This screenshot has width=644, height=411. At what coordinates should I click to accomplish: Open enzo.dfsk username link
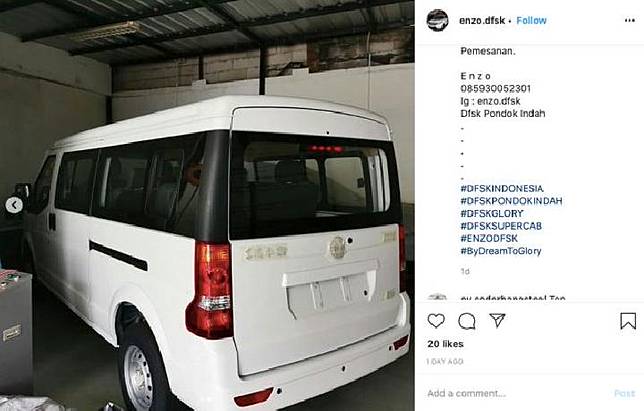coord(482,21)
